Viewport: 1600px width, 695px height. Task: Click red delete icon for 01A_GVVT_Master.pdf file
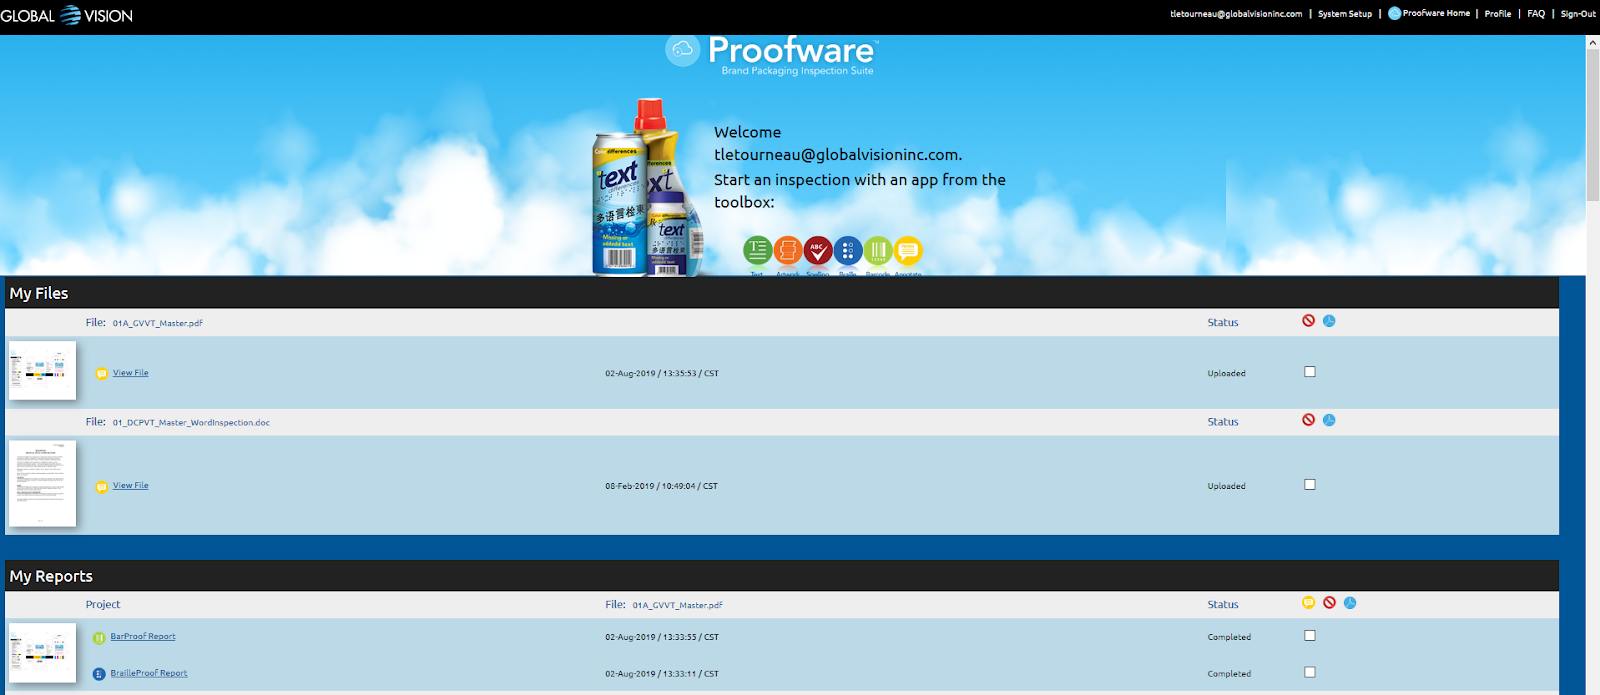1308,321
